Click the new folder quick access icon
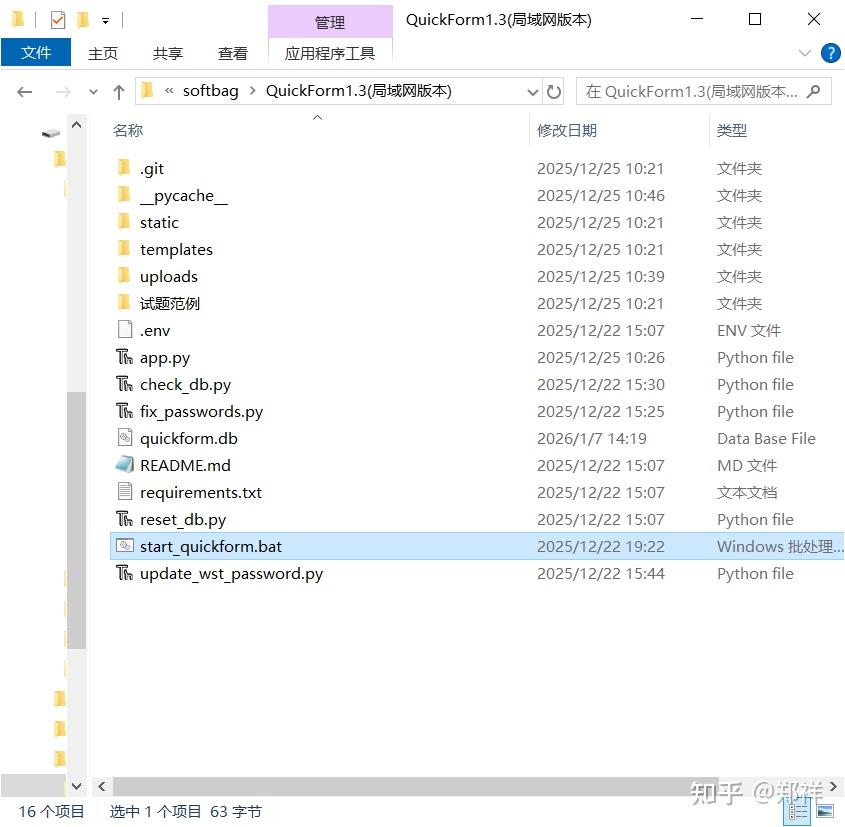Viewport: 845px width, 827px height. click(82, 20)
